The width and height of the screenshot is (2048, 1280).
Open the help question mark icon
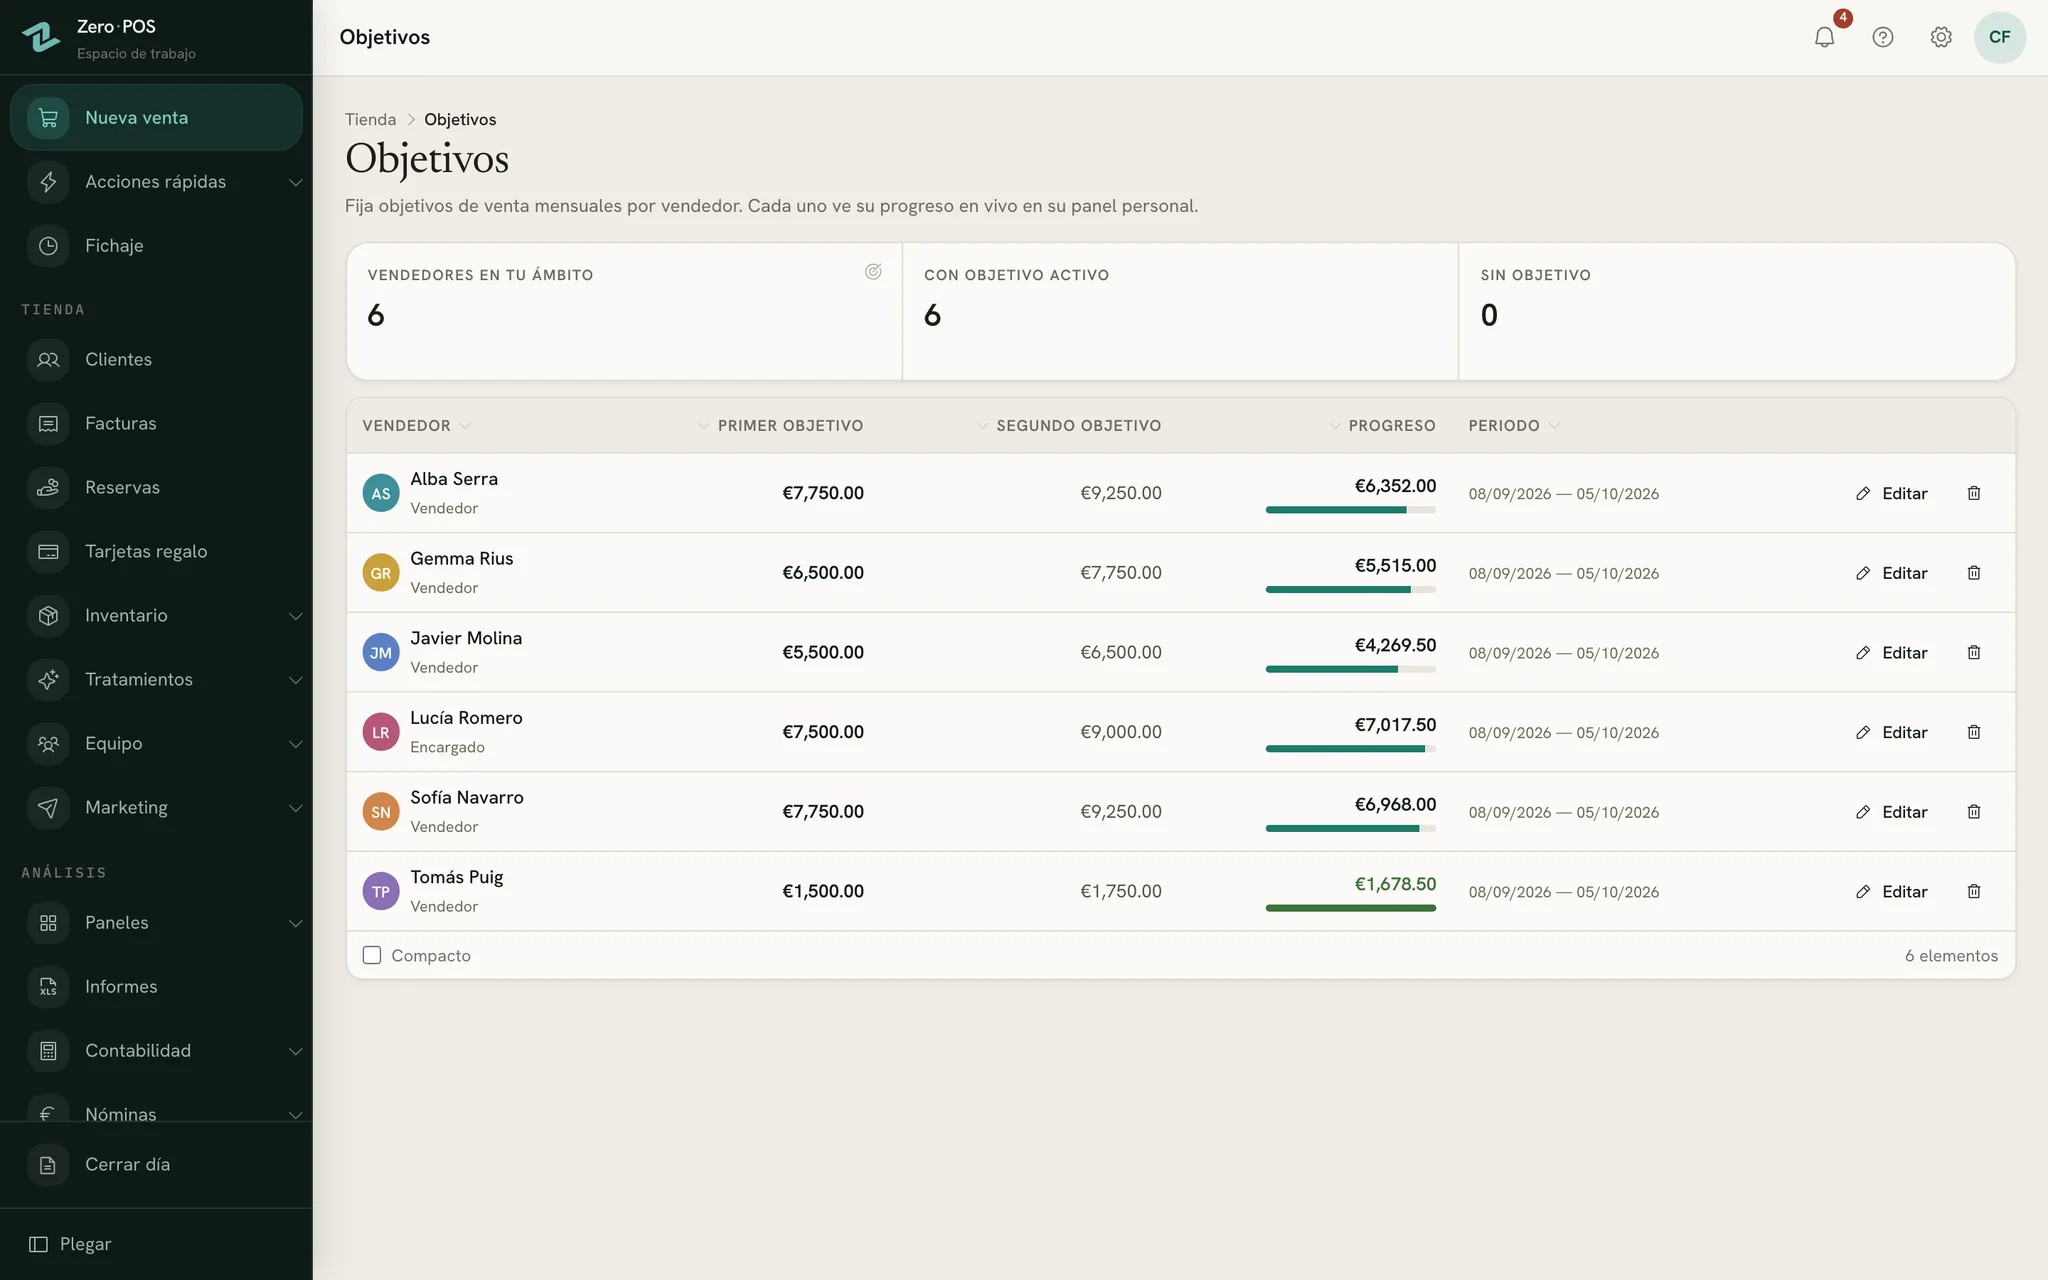coord(1882,37)
